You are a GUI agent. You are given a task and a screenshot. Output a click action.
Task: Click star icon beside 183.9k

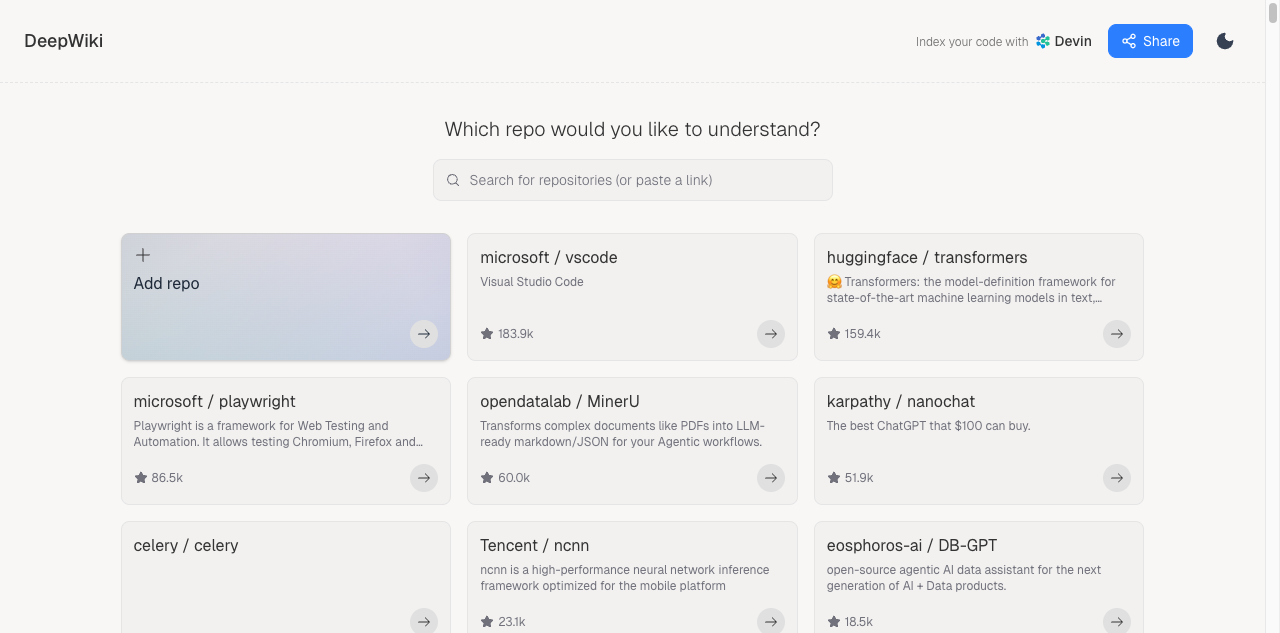tap(487, 334)
